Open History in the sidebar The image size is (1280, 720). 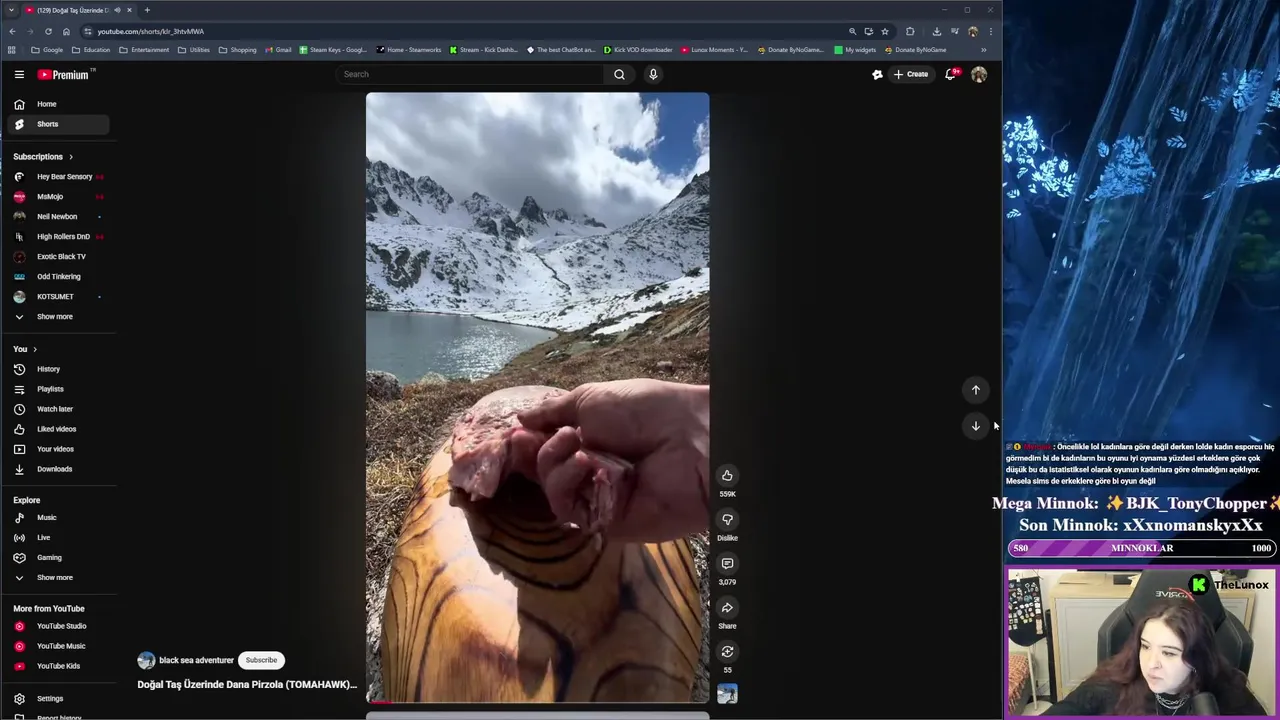[56, 369]
